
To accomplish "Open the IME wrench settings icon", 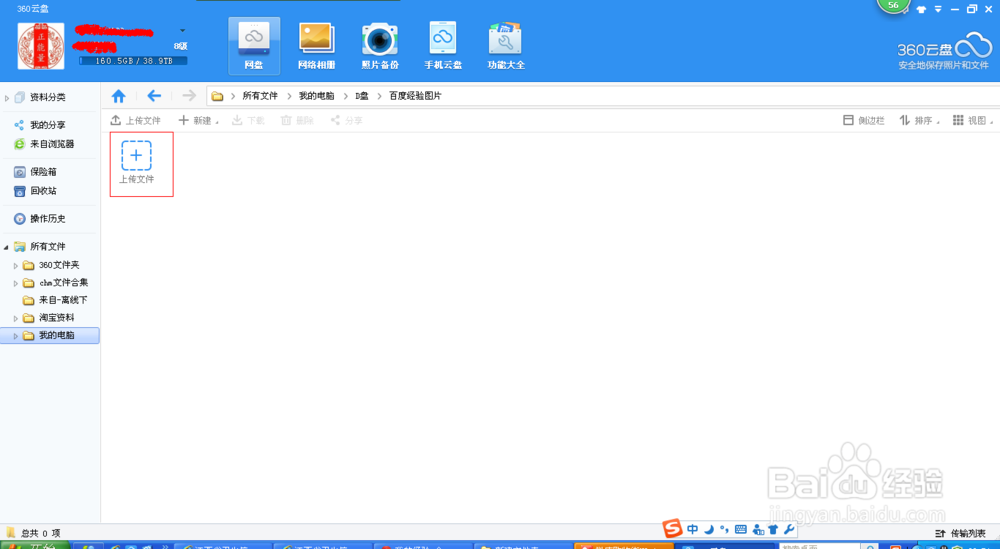I will [788, 529].
